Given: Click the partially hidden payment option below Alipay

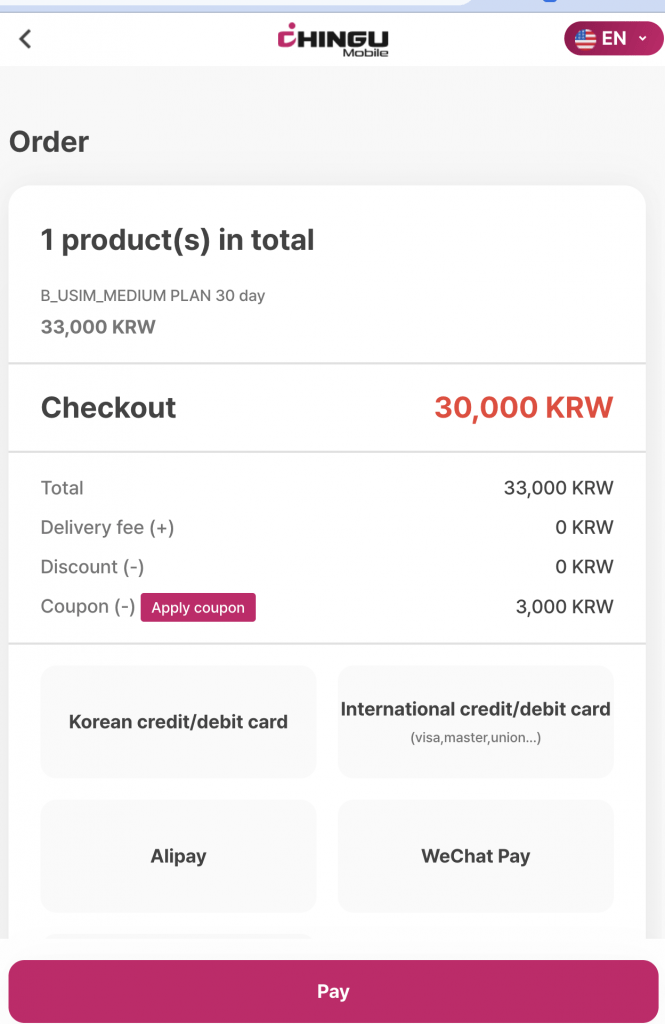Looking at the screenshot, I should coord(178,937).
